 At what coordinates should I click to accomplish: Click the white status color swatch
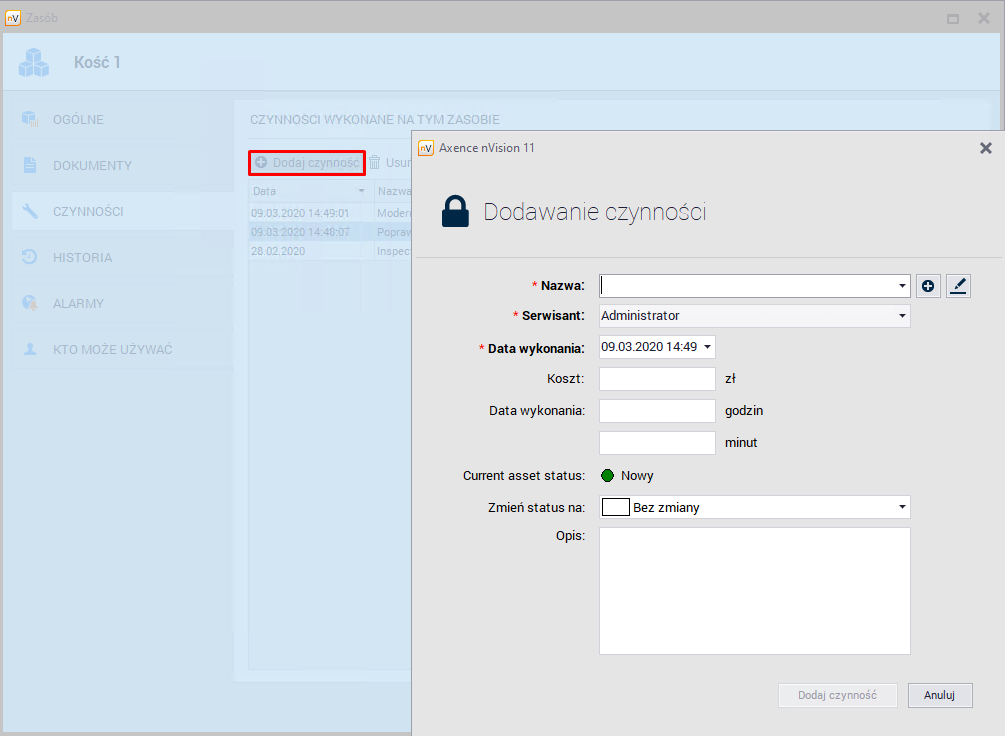pyautogui.click(x=615, y=507)
